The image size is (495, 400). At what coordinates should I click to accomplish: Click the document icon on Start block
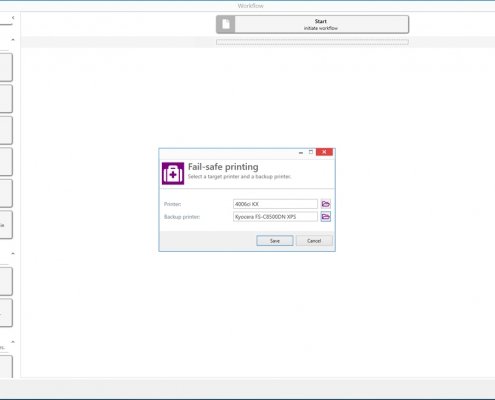pyautogui.click(x=226, y=24)
